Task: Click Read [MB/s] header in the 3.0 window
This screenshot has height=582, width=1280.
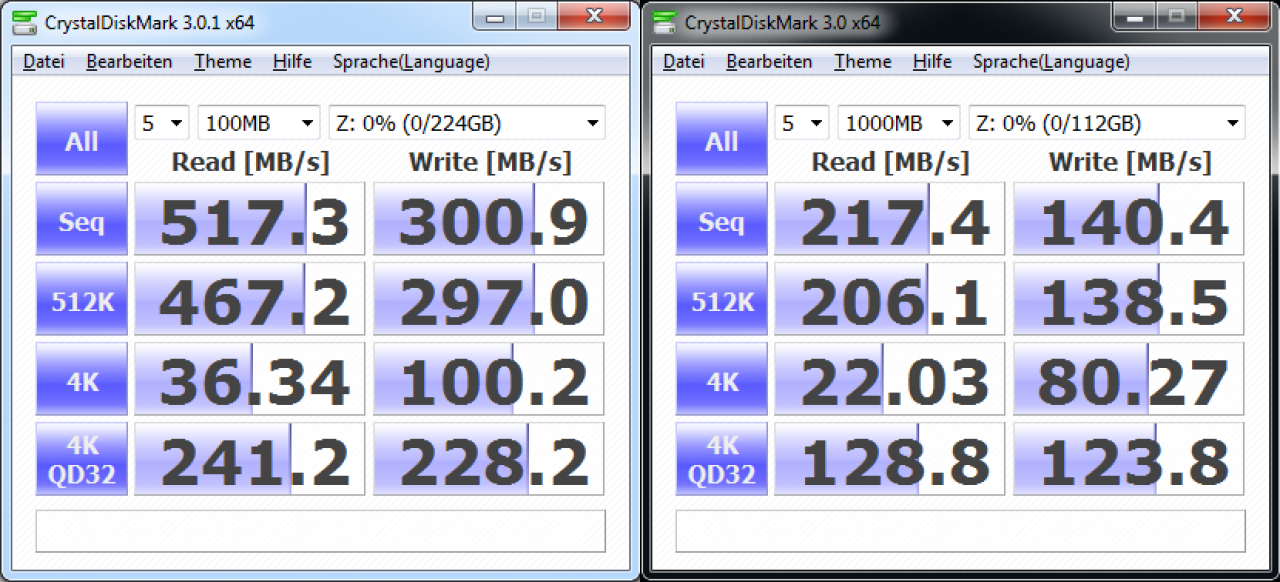Action: (x=890, y=162)
